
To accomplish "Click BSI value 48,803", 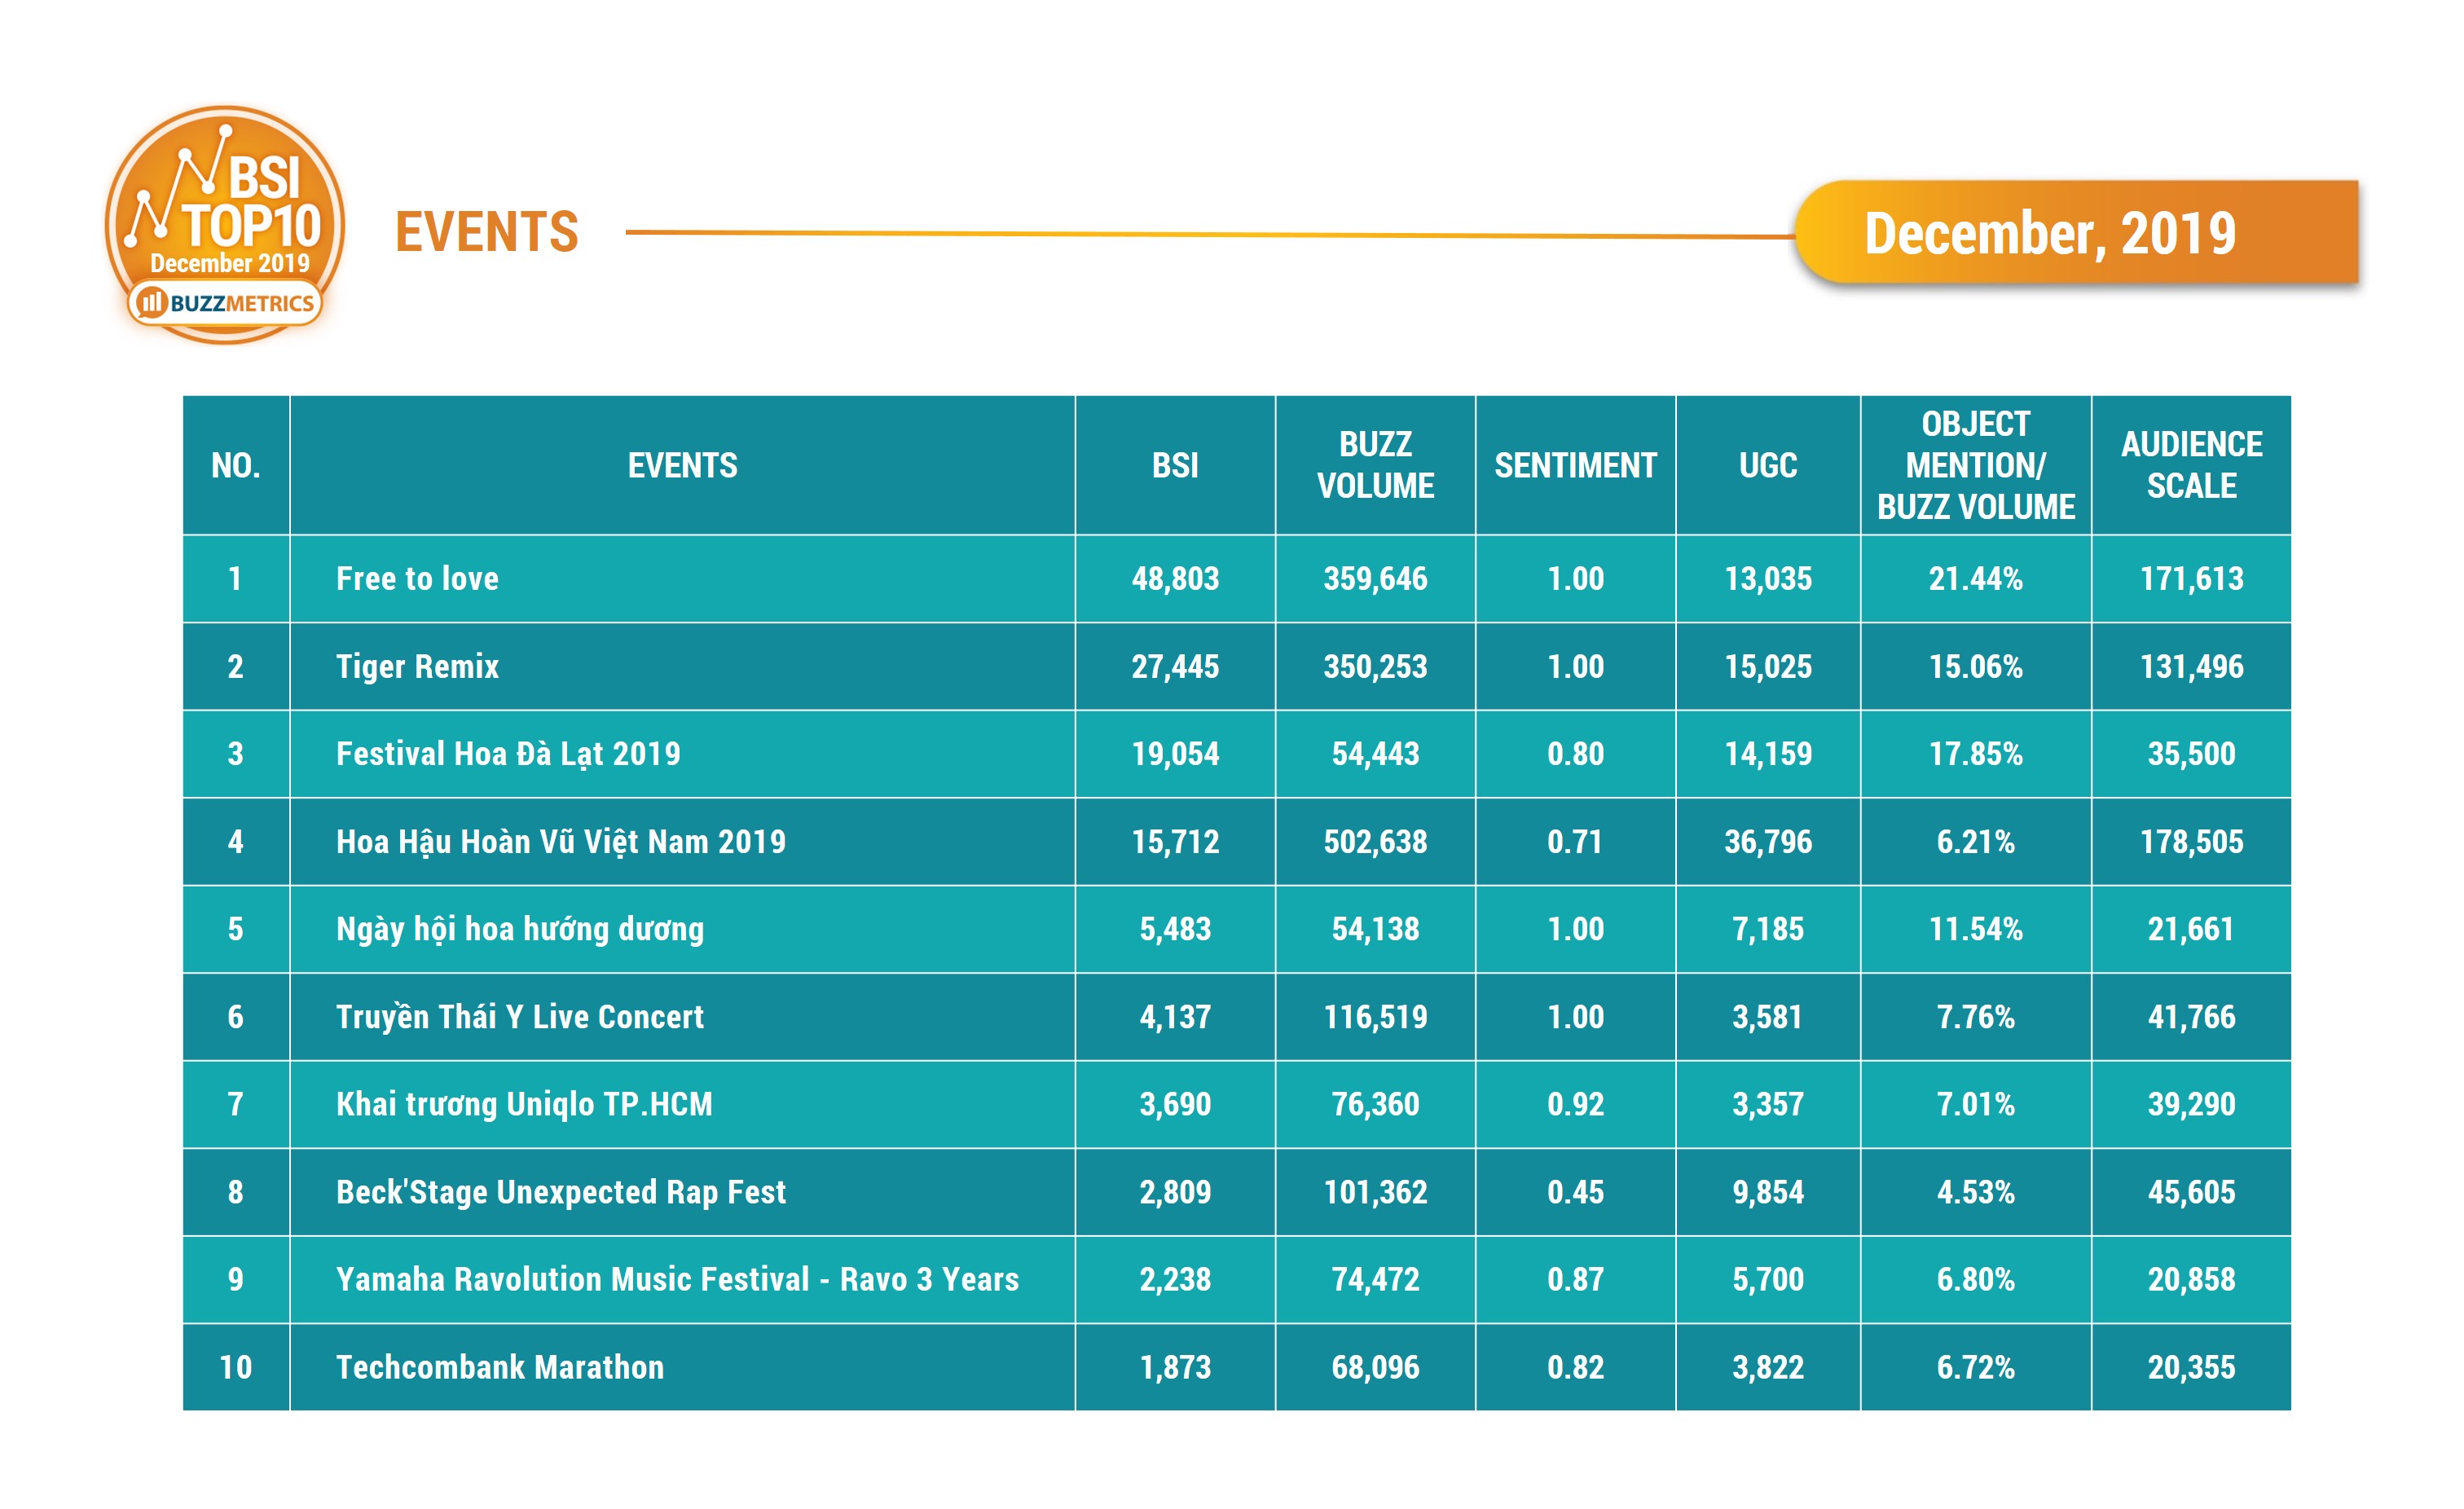I will [x=1175, y=579].
